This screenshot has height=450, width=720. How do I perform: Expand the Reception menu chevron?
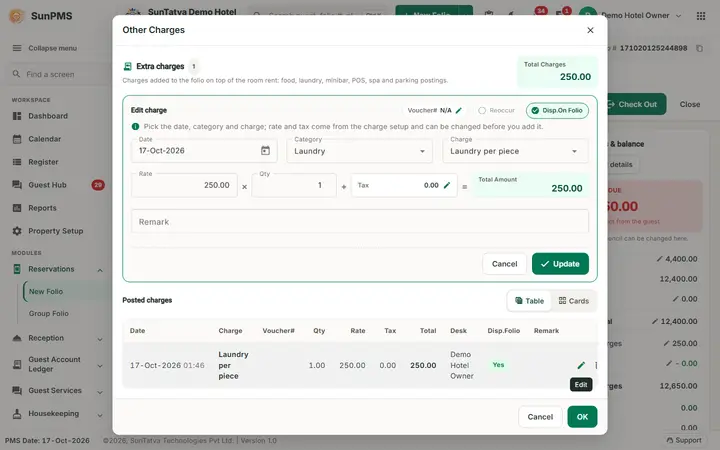100,339
